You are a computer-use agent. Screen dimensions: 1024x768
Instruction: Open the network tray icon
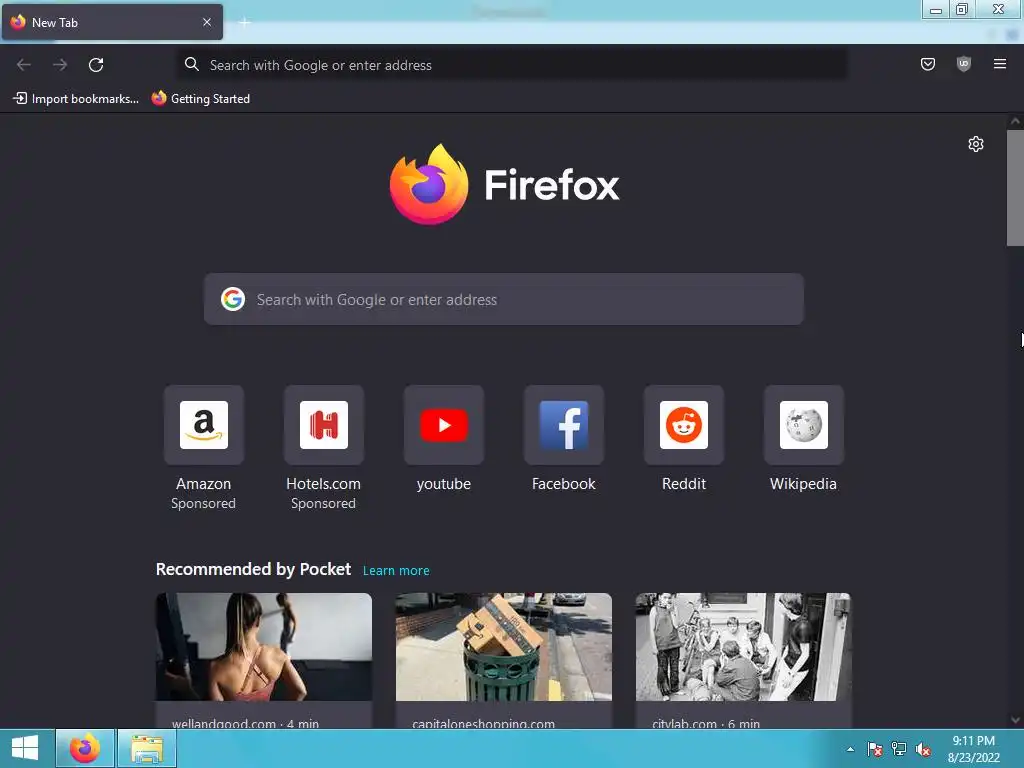899,749
